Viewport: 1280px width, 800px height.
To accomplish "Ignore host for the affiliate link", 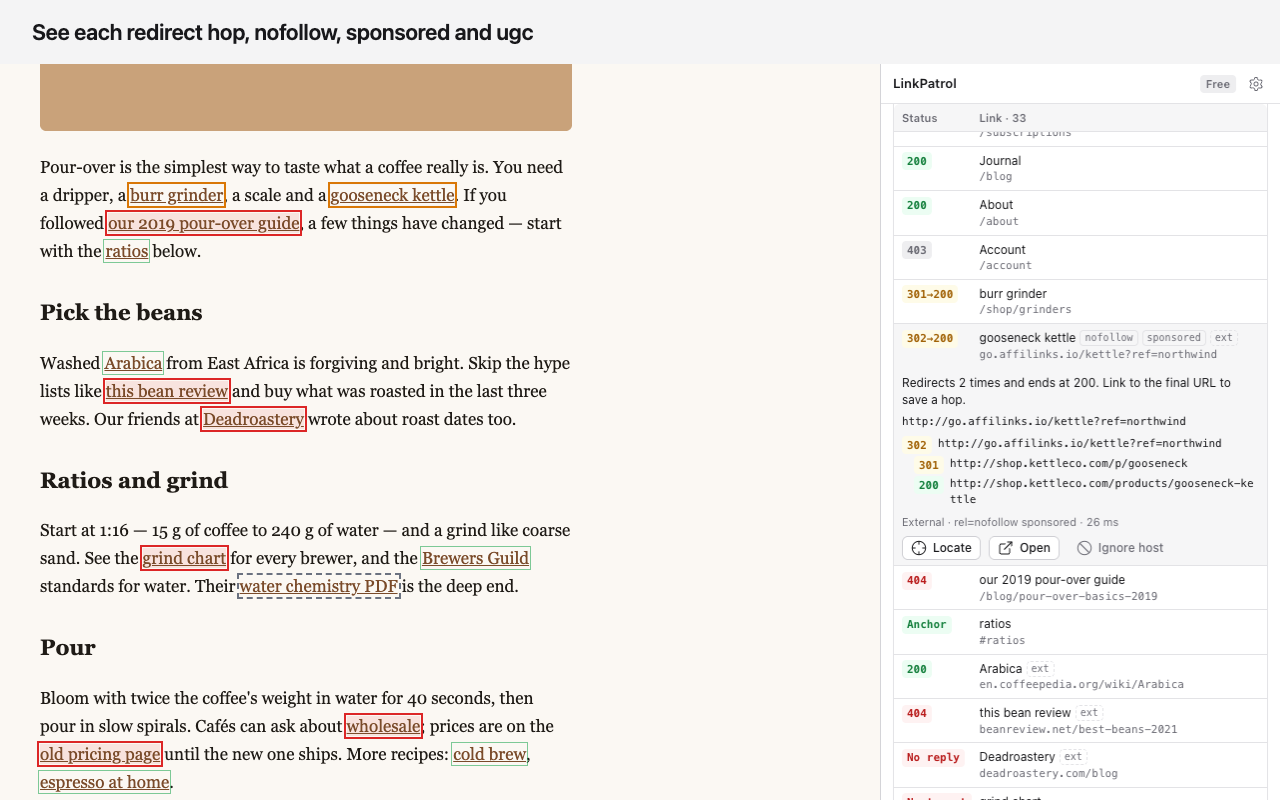I will pyautogui.click(x=1120, y=548).
